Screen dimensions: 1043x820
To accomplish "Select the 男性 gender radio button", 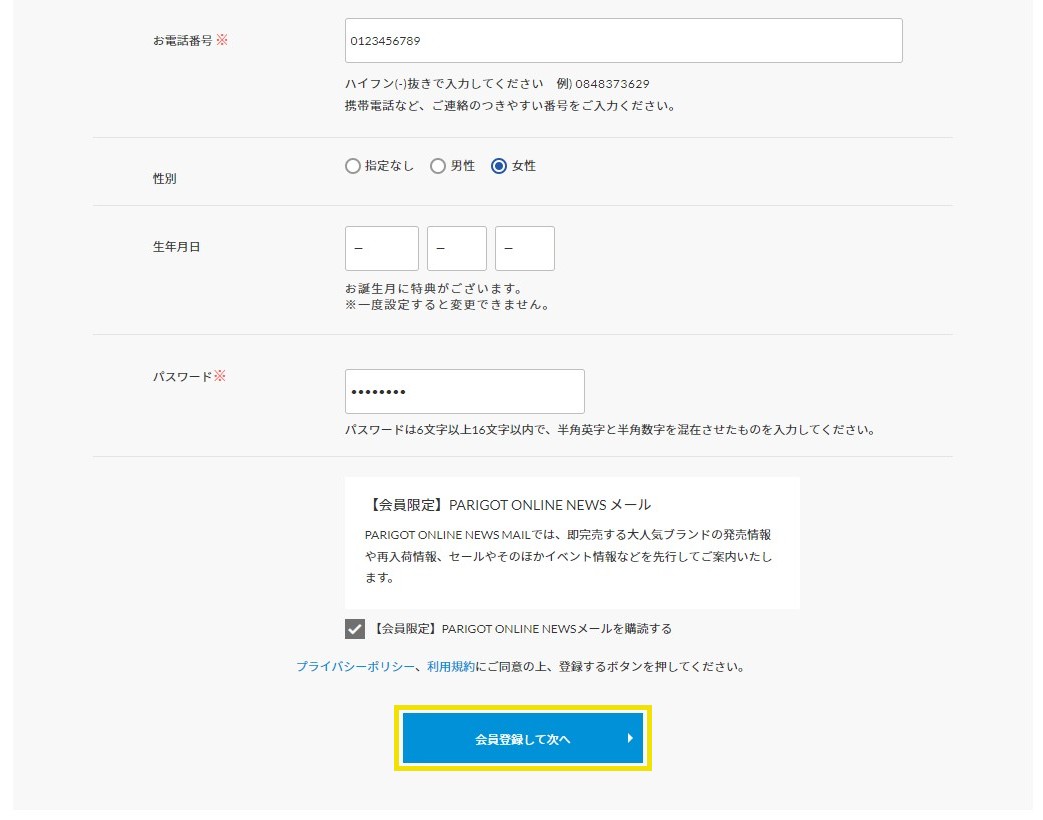I will pyautogui.click(x=438, y=167).
